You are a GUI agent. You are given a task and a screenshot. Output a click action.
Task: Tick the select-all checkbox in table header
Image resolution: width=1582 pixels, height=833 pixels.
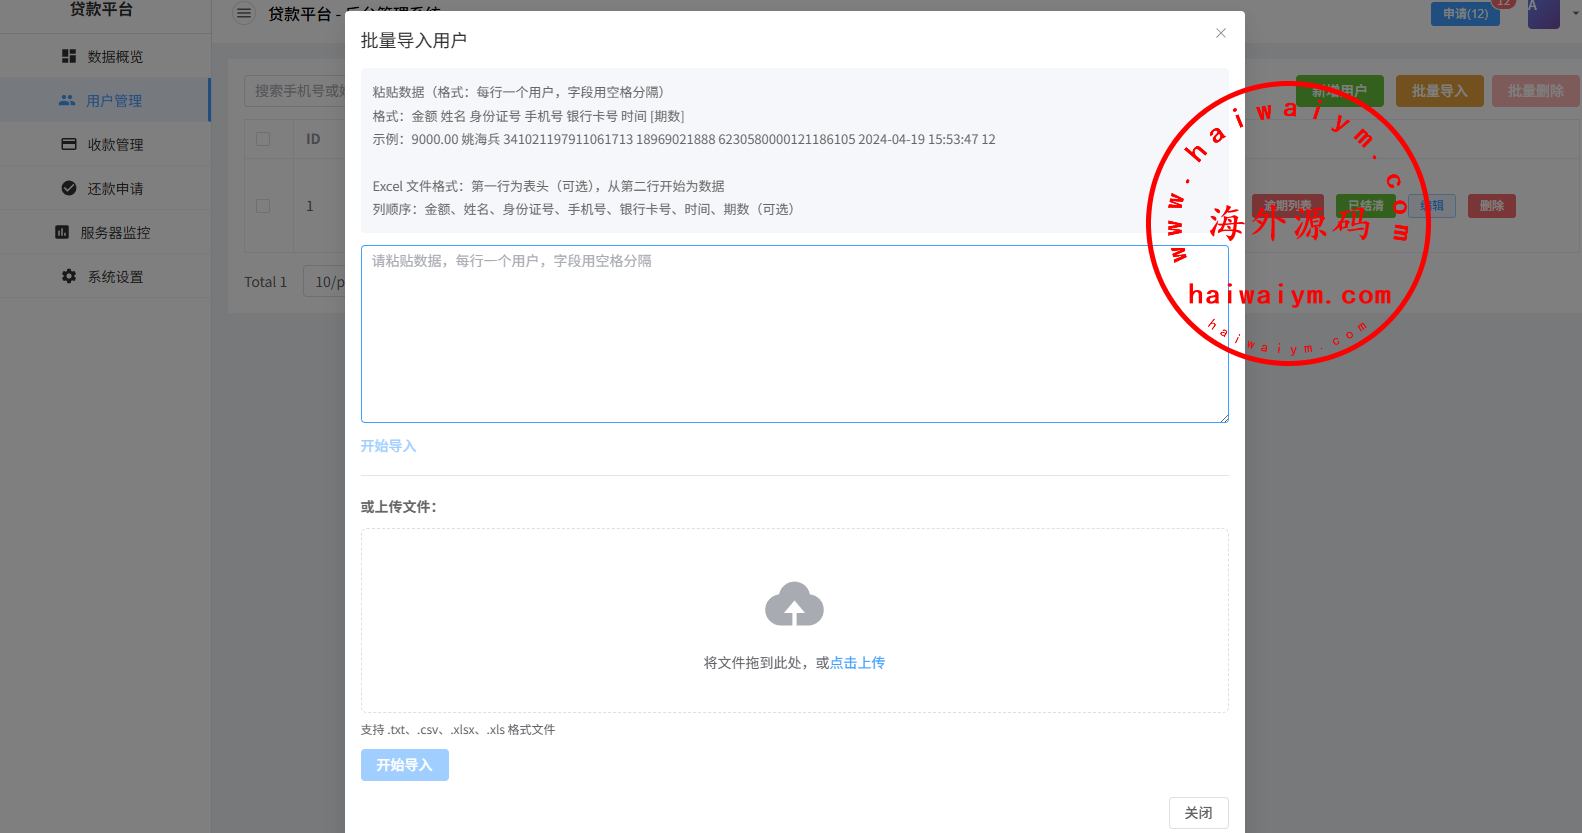pos(263,139)
